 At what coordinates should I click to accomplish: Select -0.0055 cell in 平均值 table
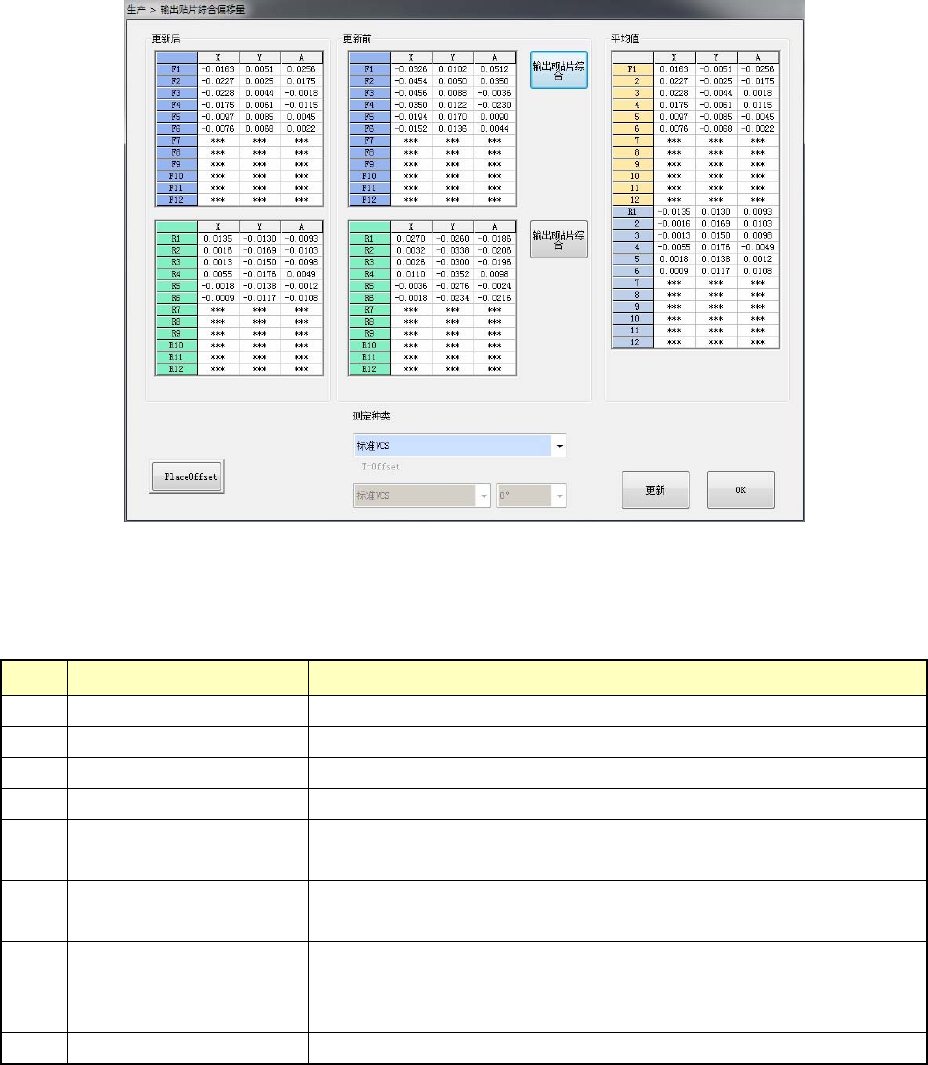coord(675,247)
